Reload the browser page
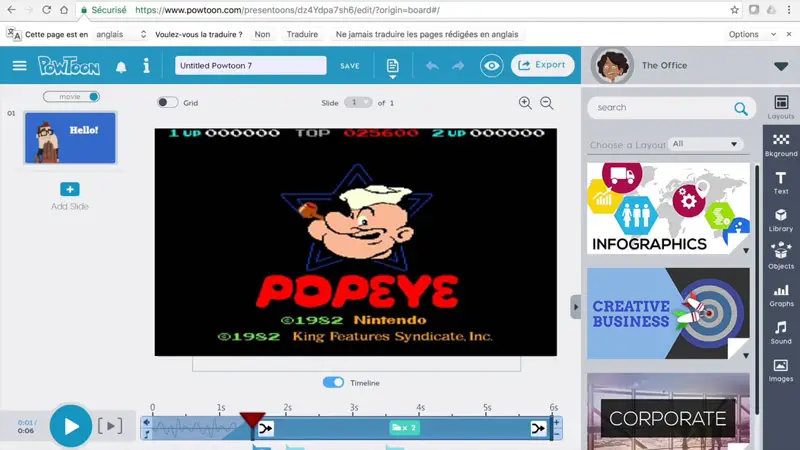 tap(46, 10)
